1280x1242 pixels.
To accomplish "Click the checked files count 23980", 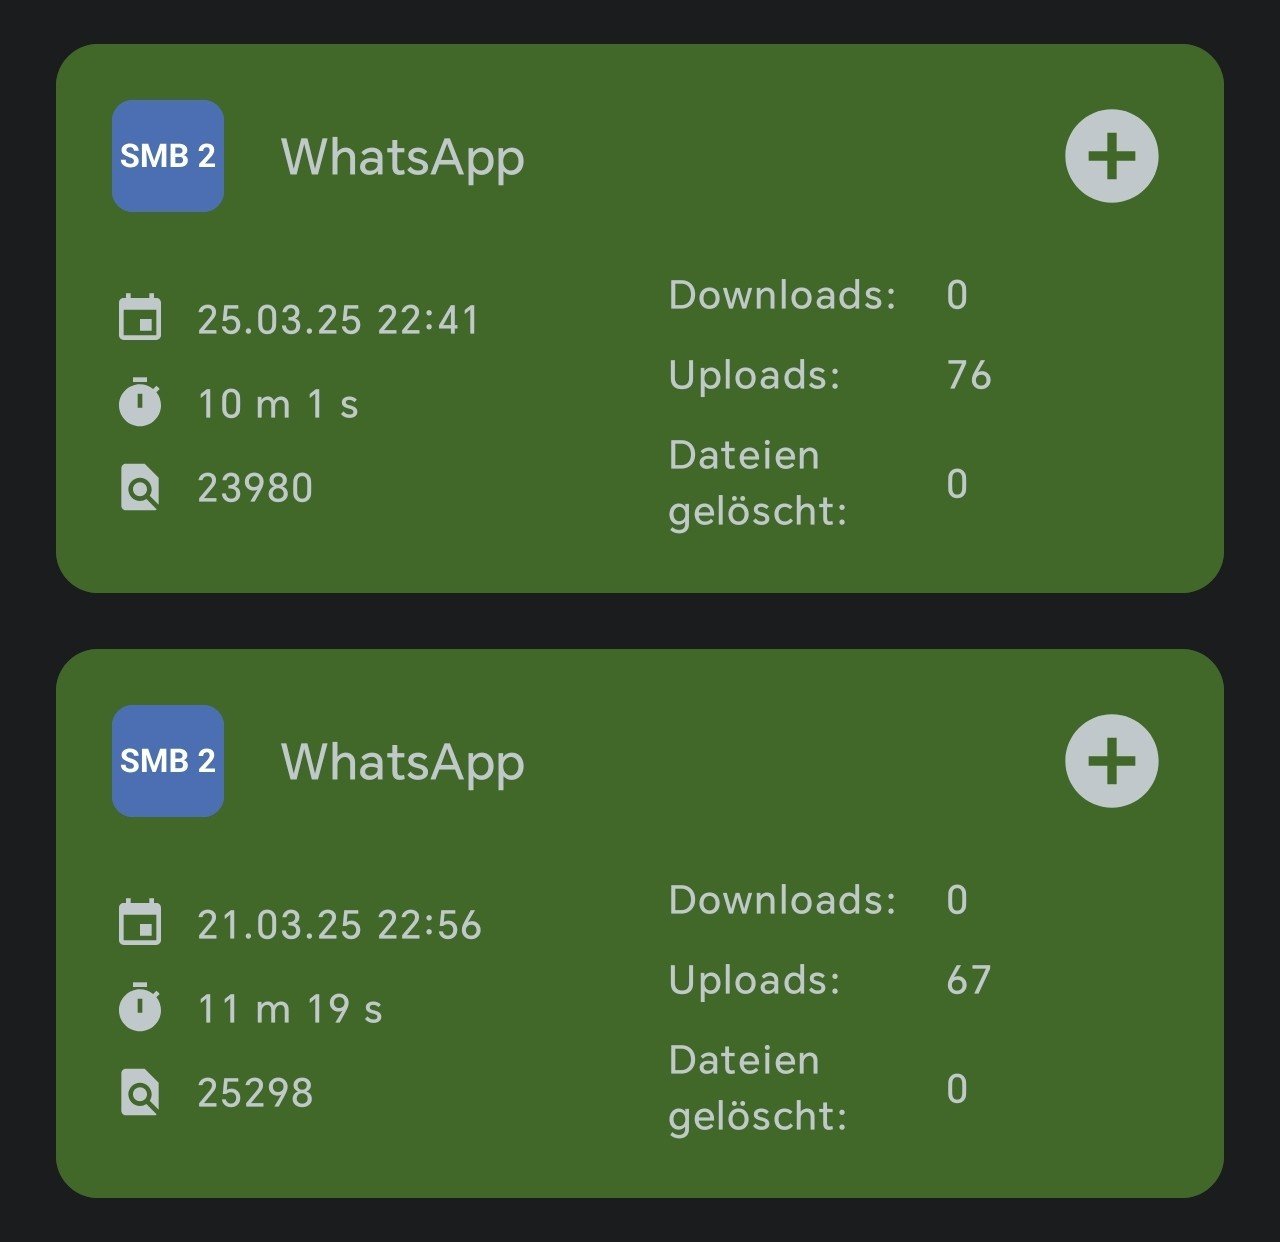I will pos(255,488).
